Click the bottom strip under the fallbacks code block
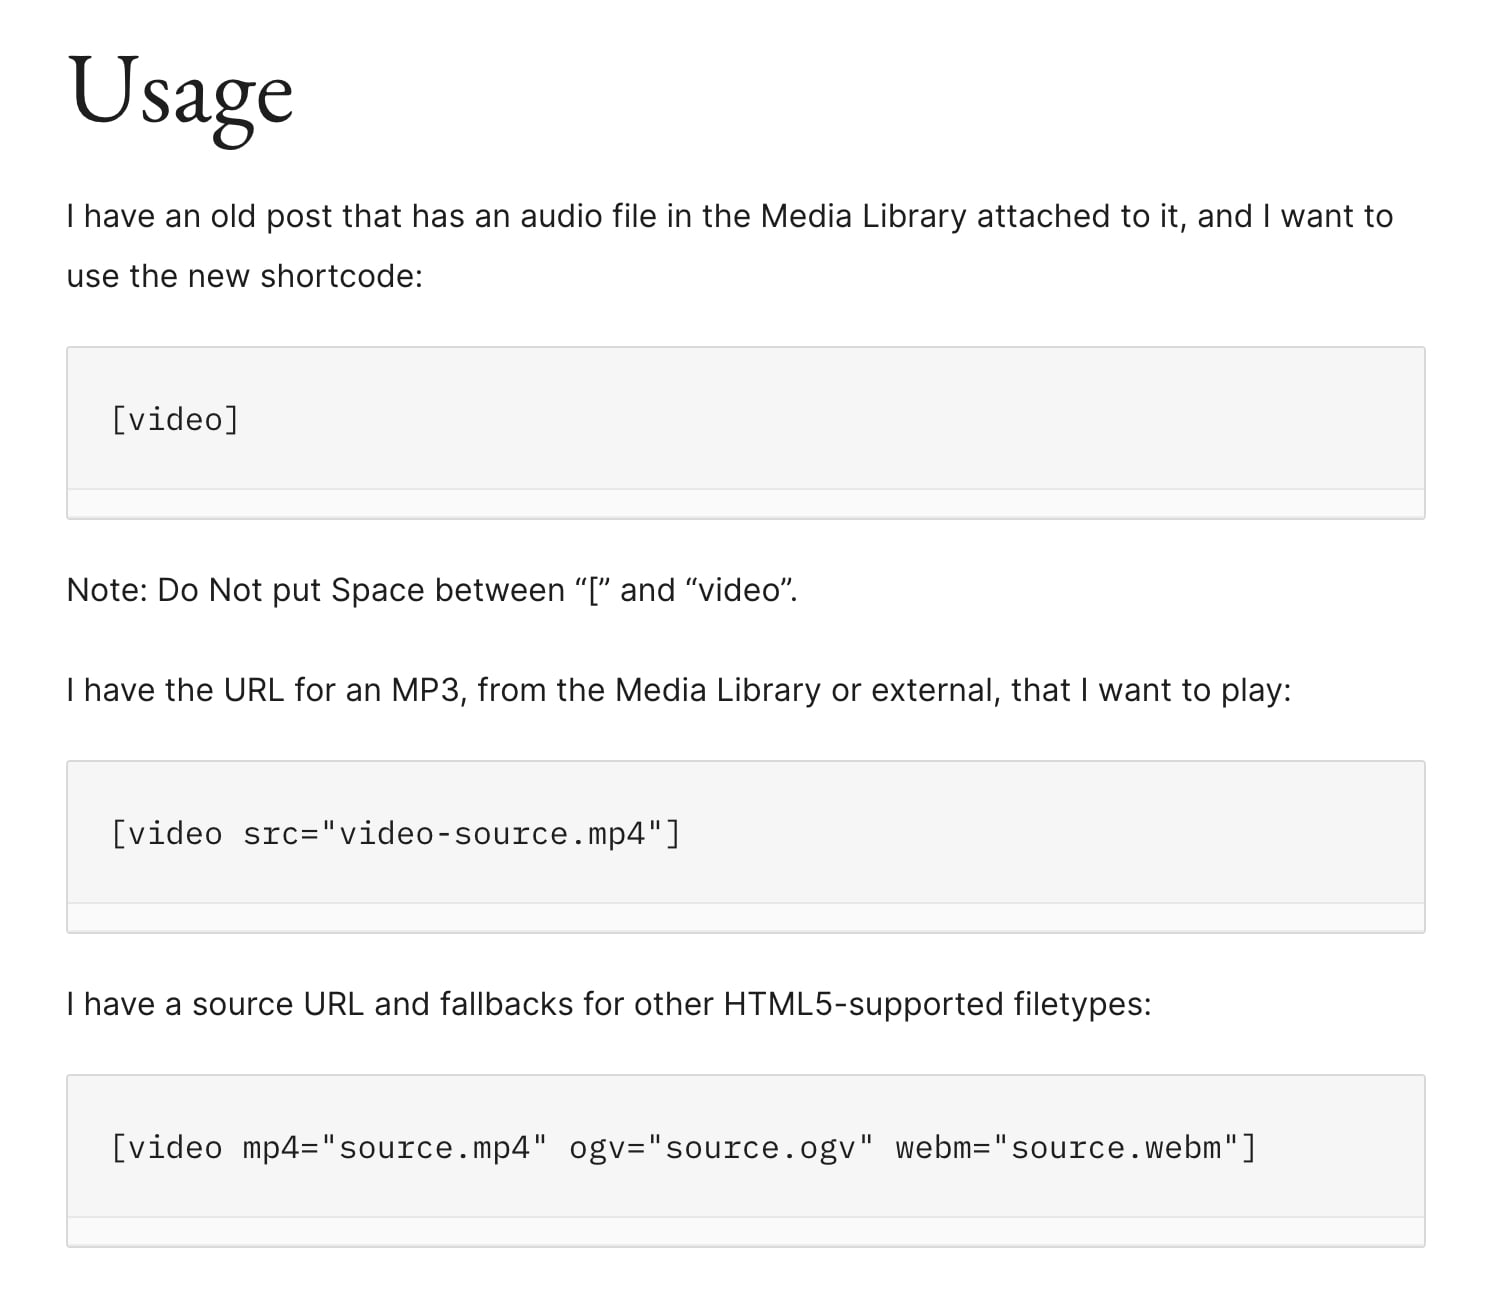The height and width of the screenshot is (1305, 1492). pos(745,1231)
